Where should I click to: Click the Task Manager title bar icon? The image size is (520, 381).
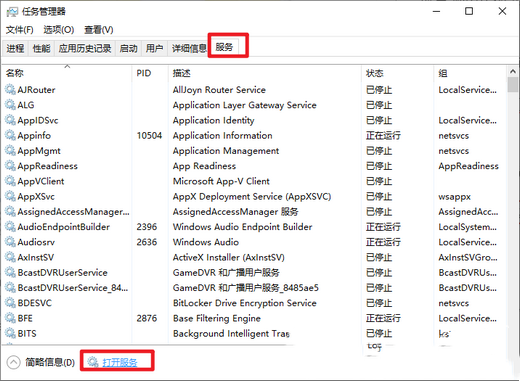(12, 12)
